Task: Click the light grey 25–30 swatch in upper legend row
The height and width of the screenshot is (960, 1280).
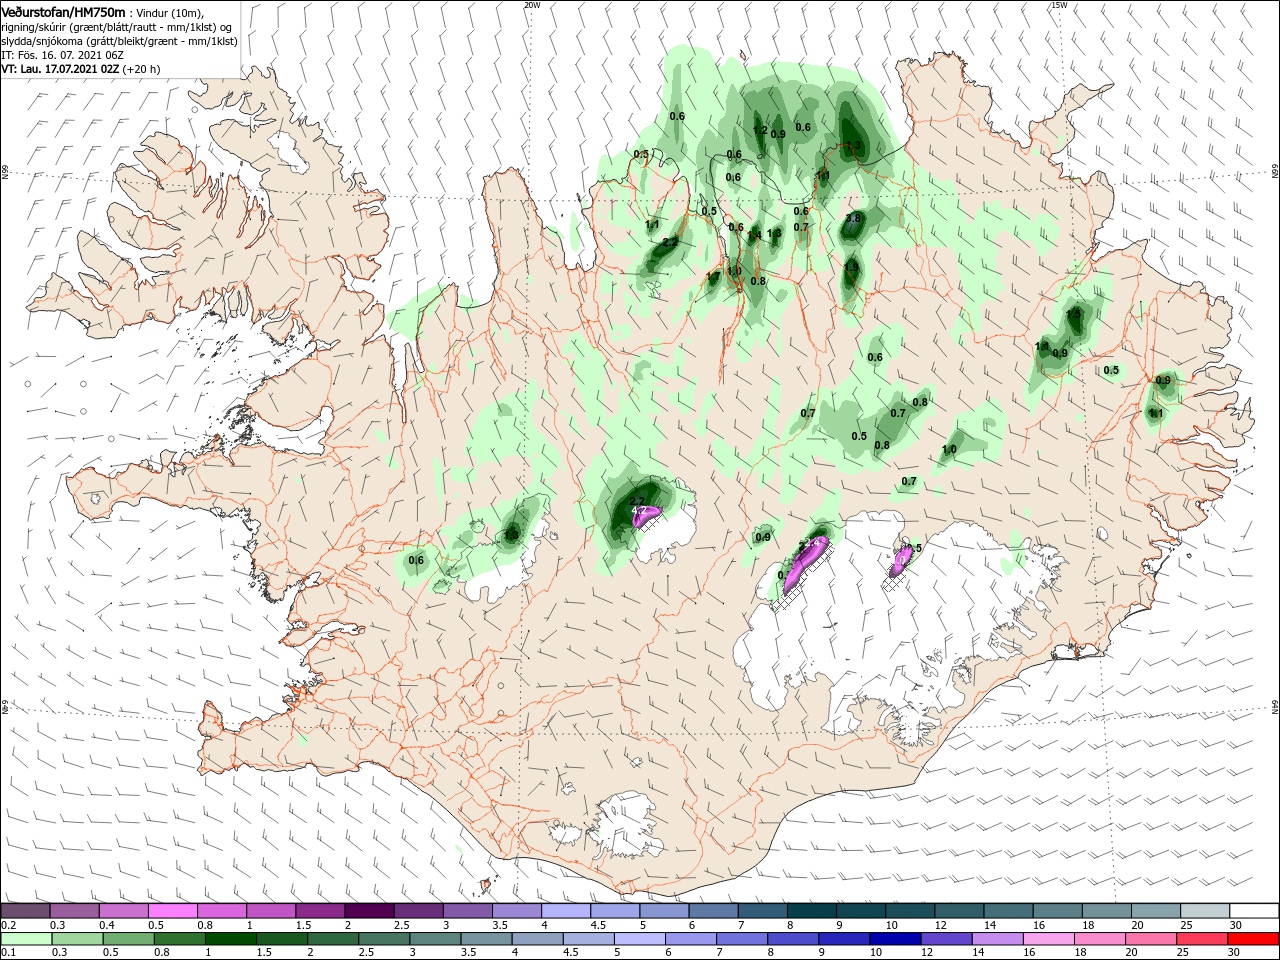Action: (1205, 911)
